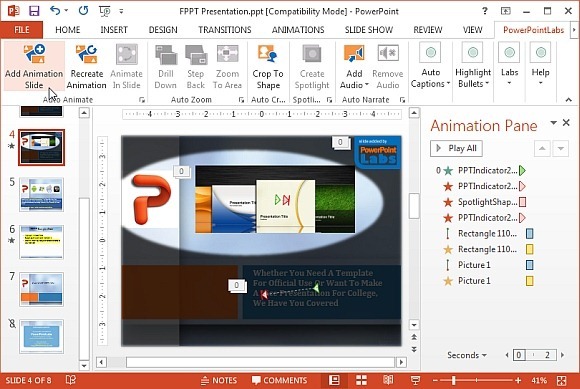Image resolution: width=580 pixels, height=389 pixels.
Task: Click the Remove Audio icon
Action: pyautogui.click(x=388, y=54)
